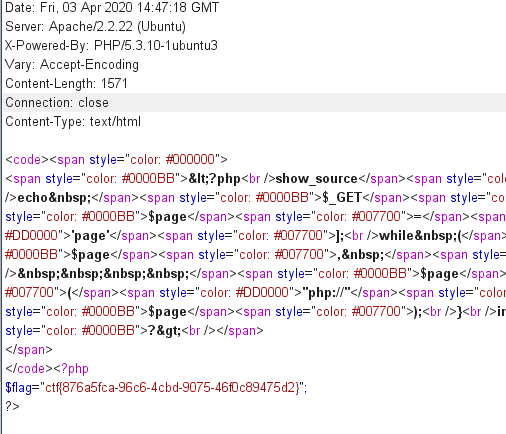Select the show_source text
This screenshot has height=434, width=506.
point(316,179)
